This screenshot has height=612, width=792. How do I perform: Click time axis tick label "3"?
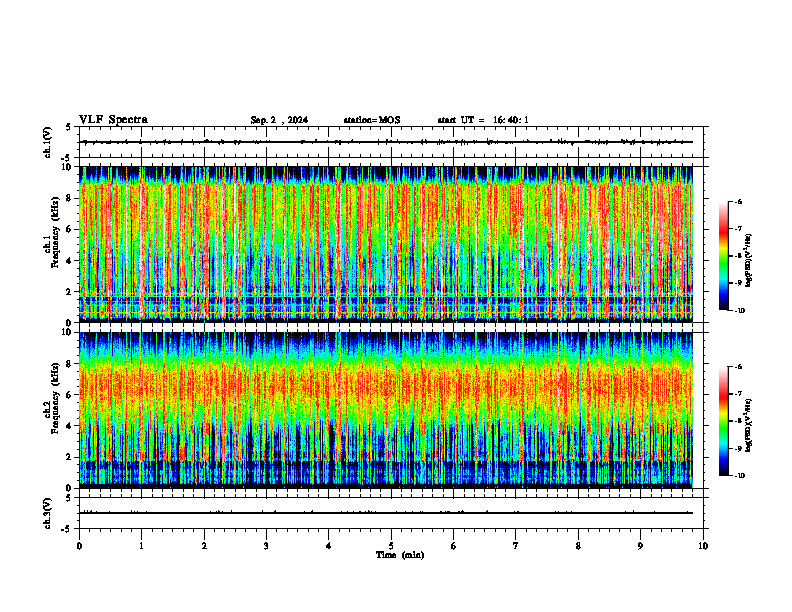(x=266, y=546)
